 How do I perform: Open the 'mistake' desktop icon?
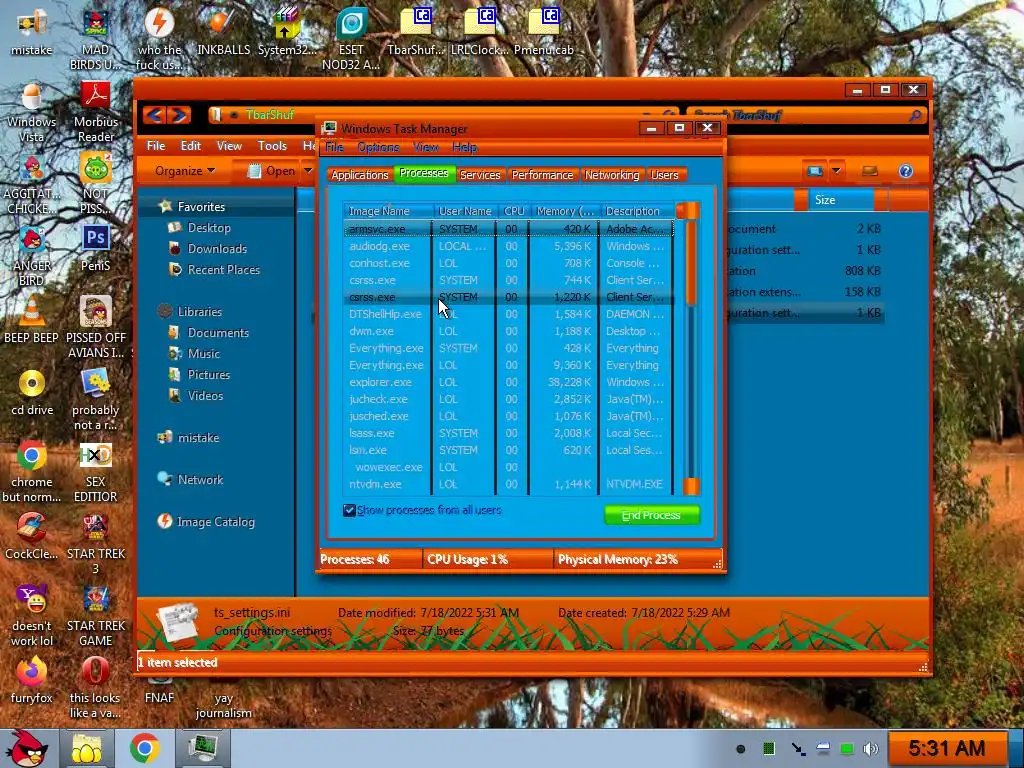point(31,32)
